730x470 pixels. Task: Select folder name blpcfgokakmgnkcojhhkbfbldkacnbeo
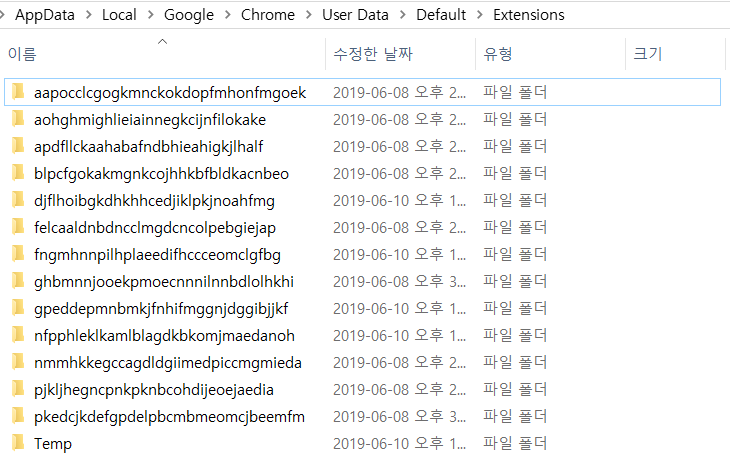click(162, 174)
